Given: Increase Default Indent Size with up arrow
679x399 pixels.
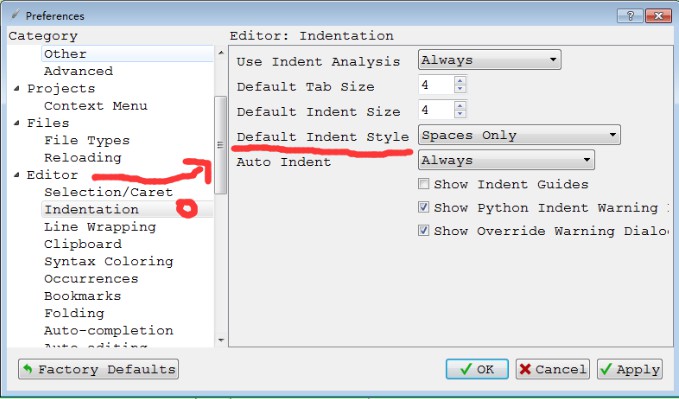Looking at the screenshot, I should (x=460, y=105).
